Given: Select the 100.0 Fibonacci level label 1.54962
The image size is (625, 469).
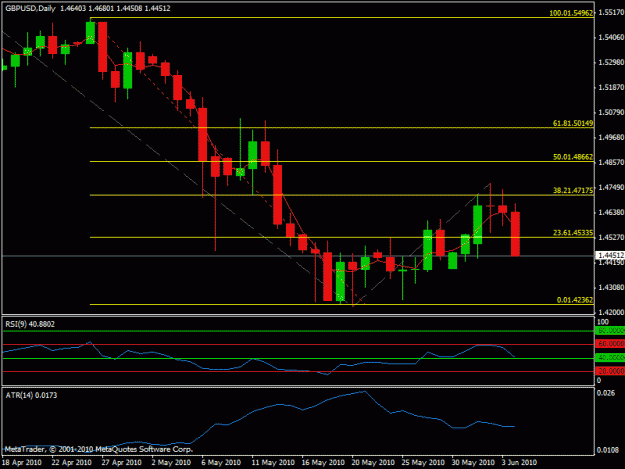Looking at the screenshot, I should [571, 13].
